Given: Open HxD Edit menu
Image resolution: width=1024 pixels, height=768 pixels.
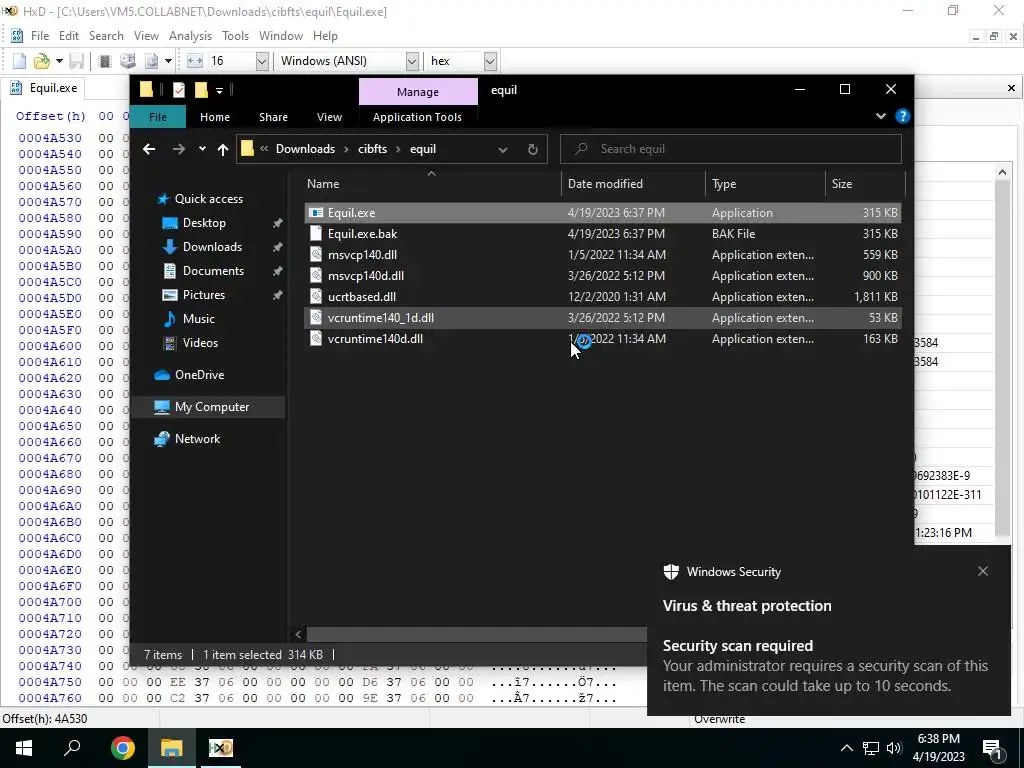Looking at the screenshot, I should 69,36.
